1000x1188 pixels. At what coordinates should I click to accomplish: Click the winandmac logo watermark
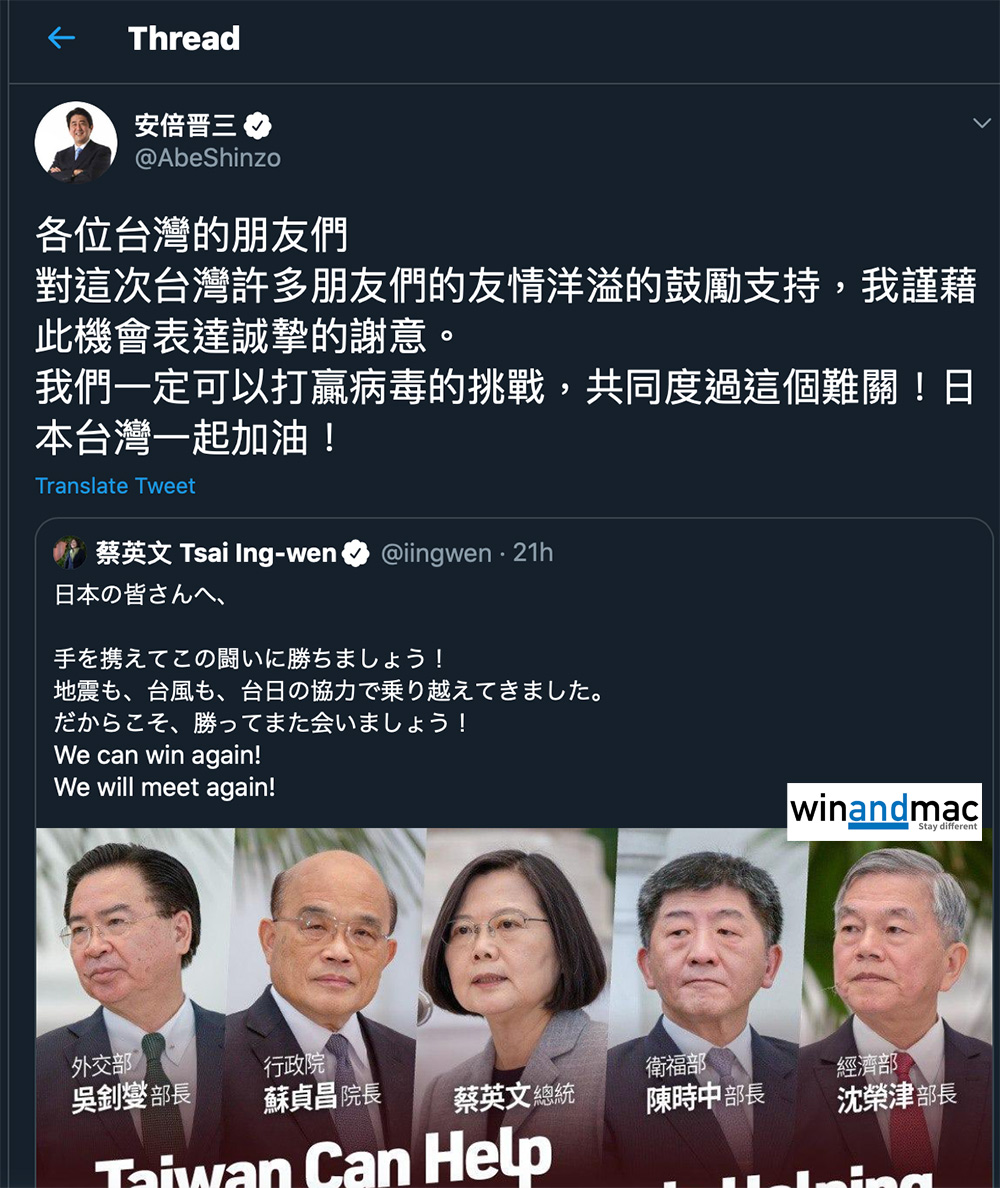click(884, 812)
